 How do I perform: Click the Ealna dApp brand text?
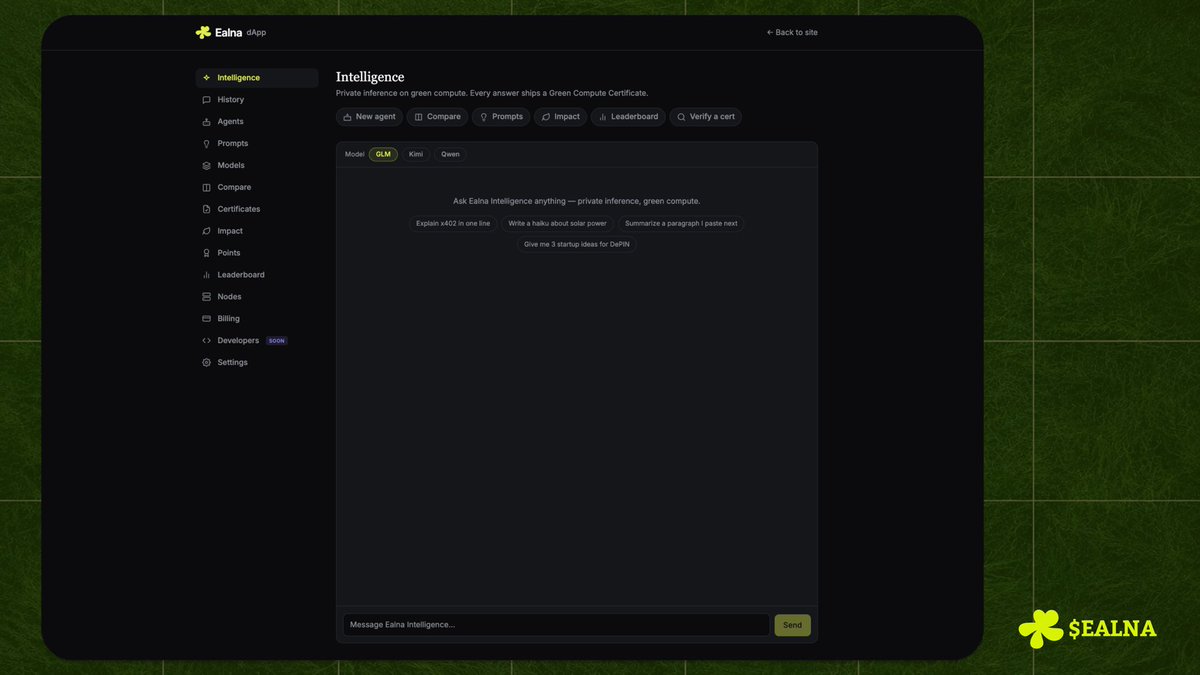tap(240, 32)
